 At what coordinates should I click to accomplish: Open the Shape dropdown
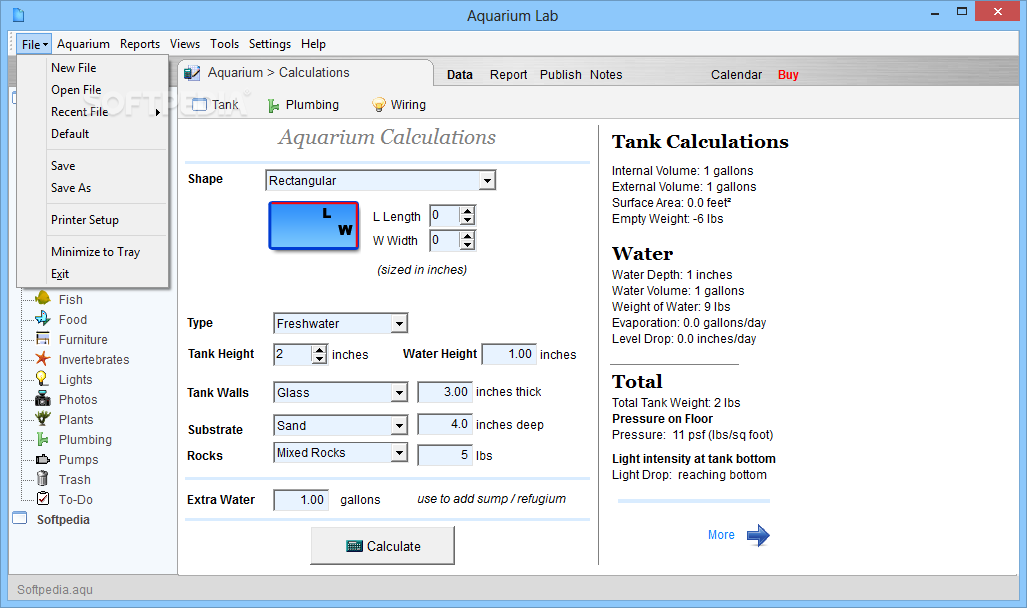[x=487, y=180]
